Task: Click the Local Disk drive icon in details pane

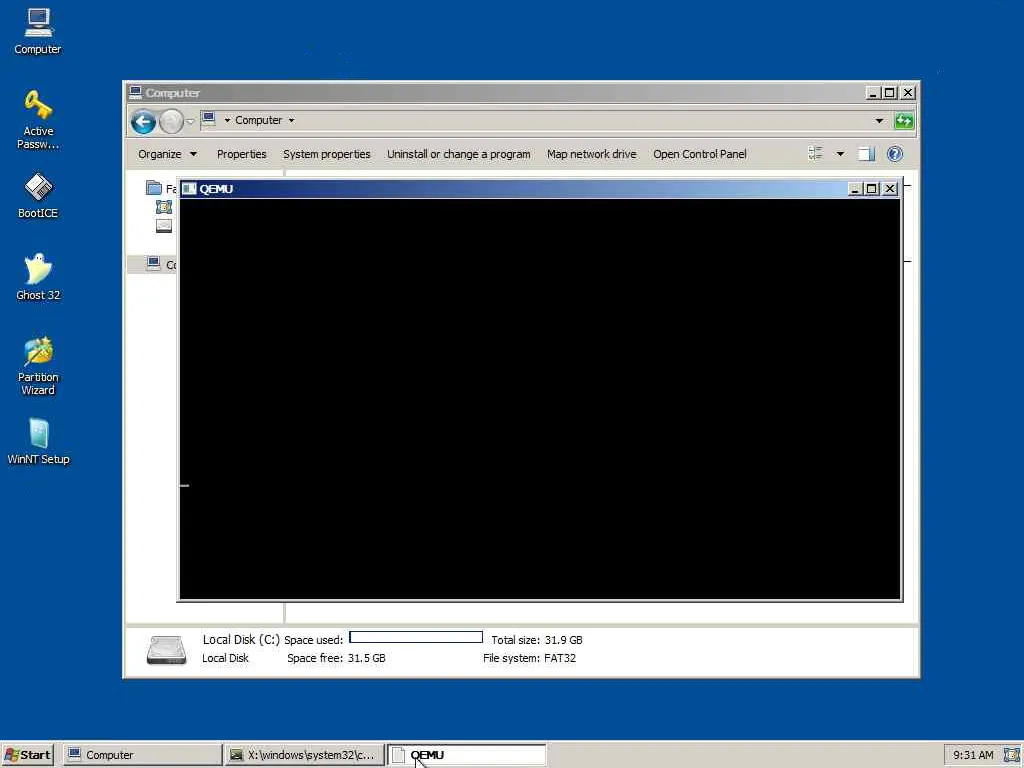Action: click(167, 650)
